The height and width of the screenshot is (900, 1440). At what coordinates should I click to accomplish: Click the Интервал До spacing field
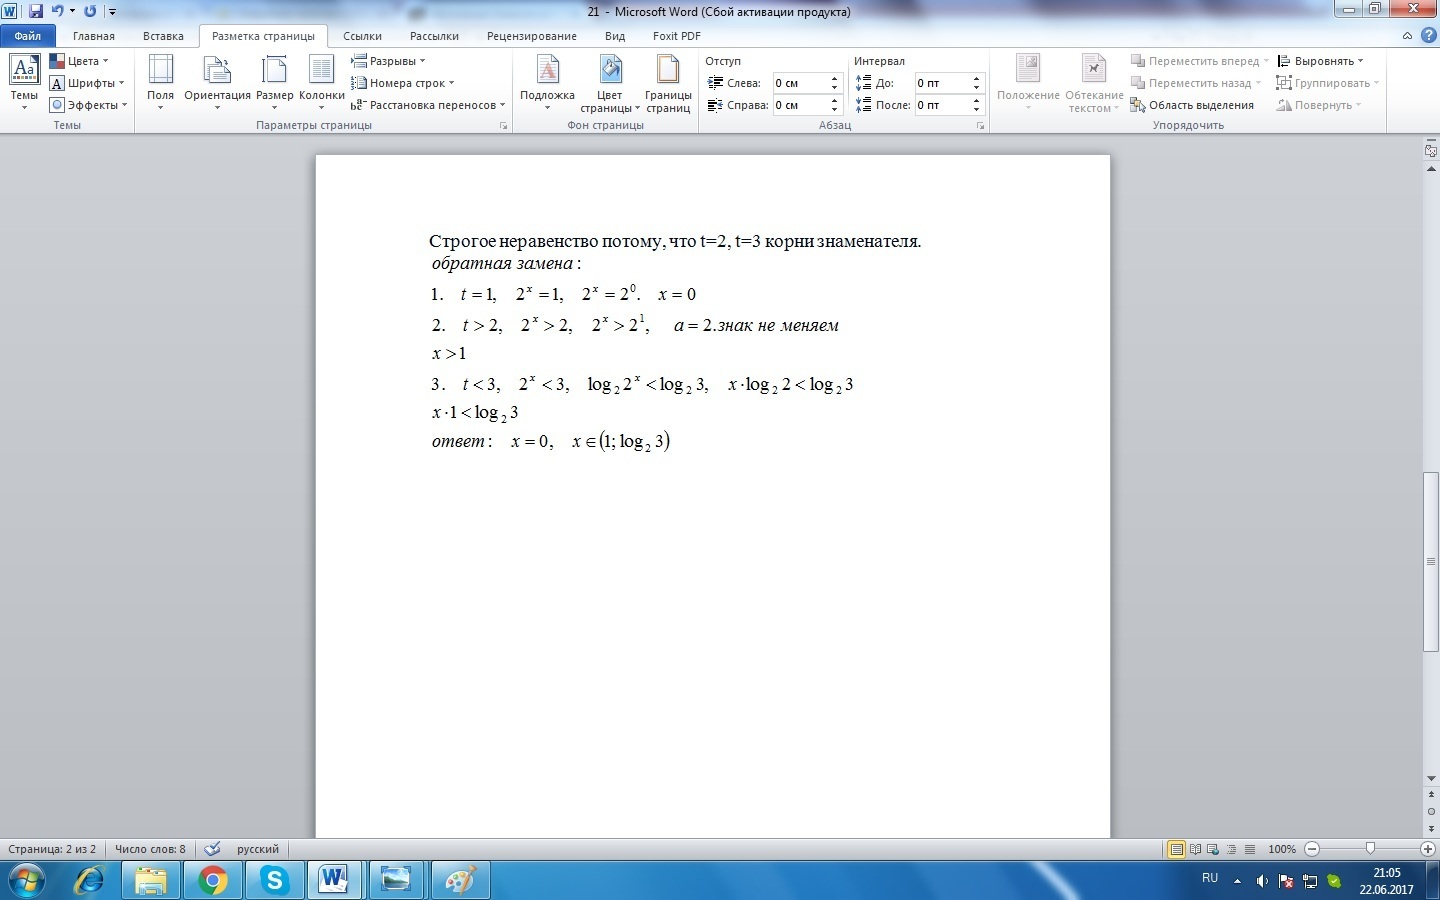click(941, 83)
